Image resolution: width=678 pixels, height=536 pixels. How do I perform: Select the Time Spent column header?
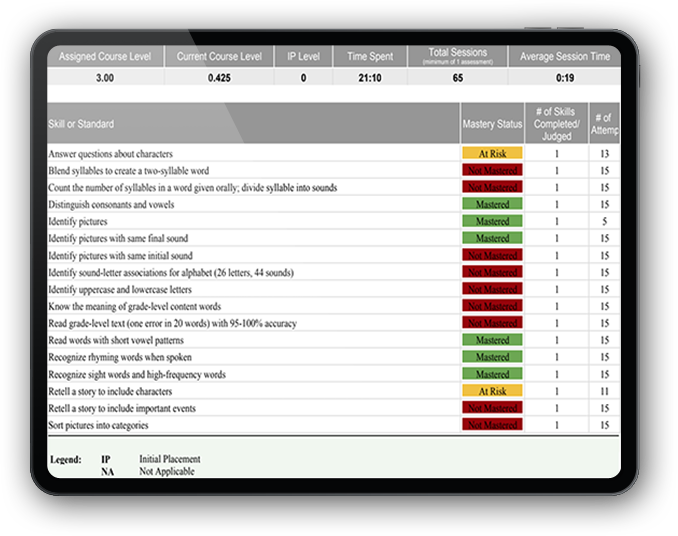[x=370, y=57]
